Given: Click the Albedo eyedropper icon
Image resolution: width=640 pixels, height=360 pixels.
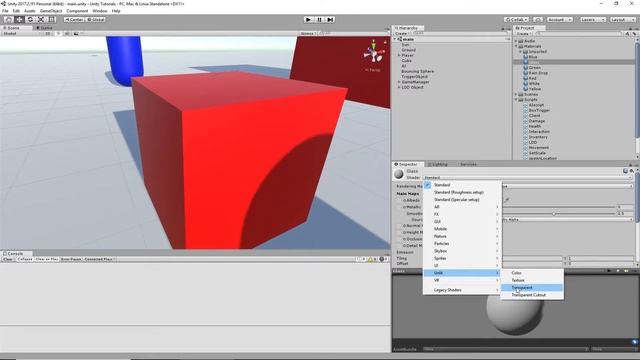Looking at the screenshot, I should (x=507, y=200).
